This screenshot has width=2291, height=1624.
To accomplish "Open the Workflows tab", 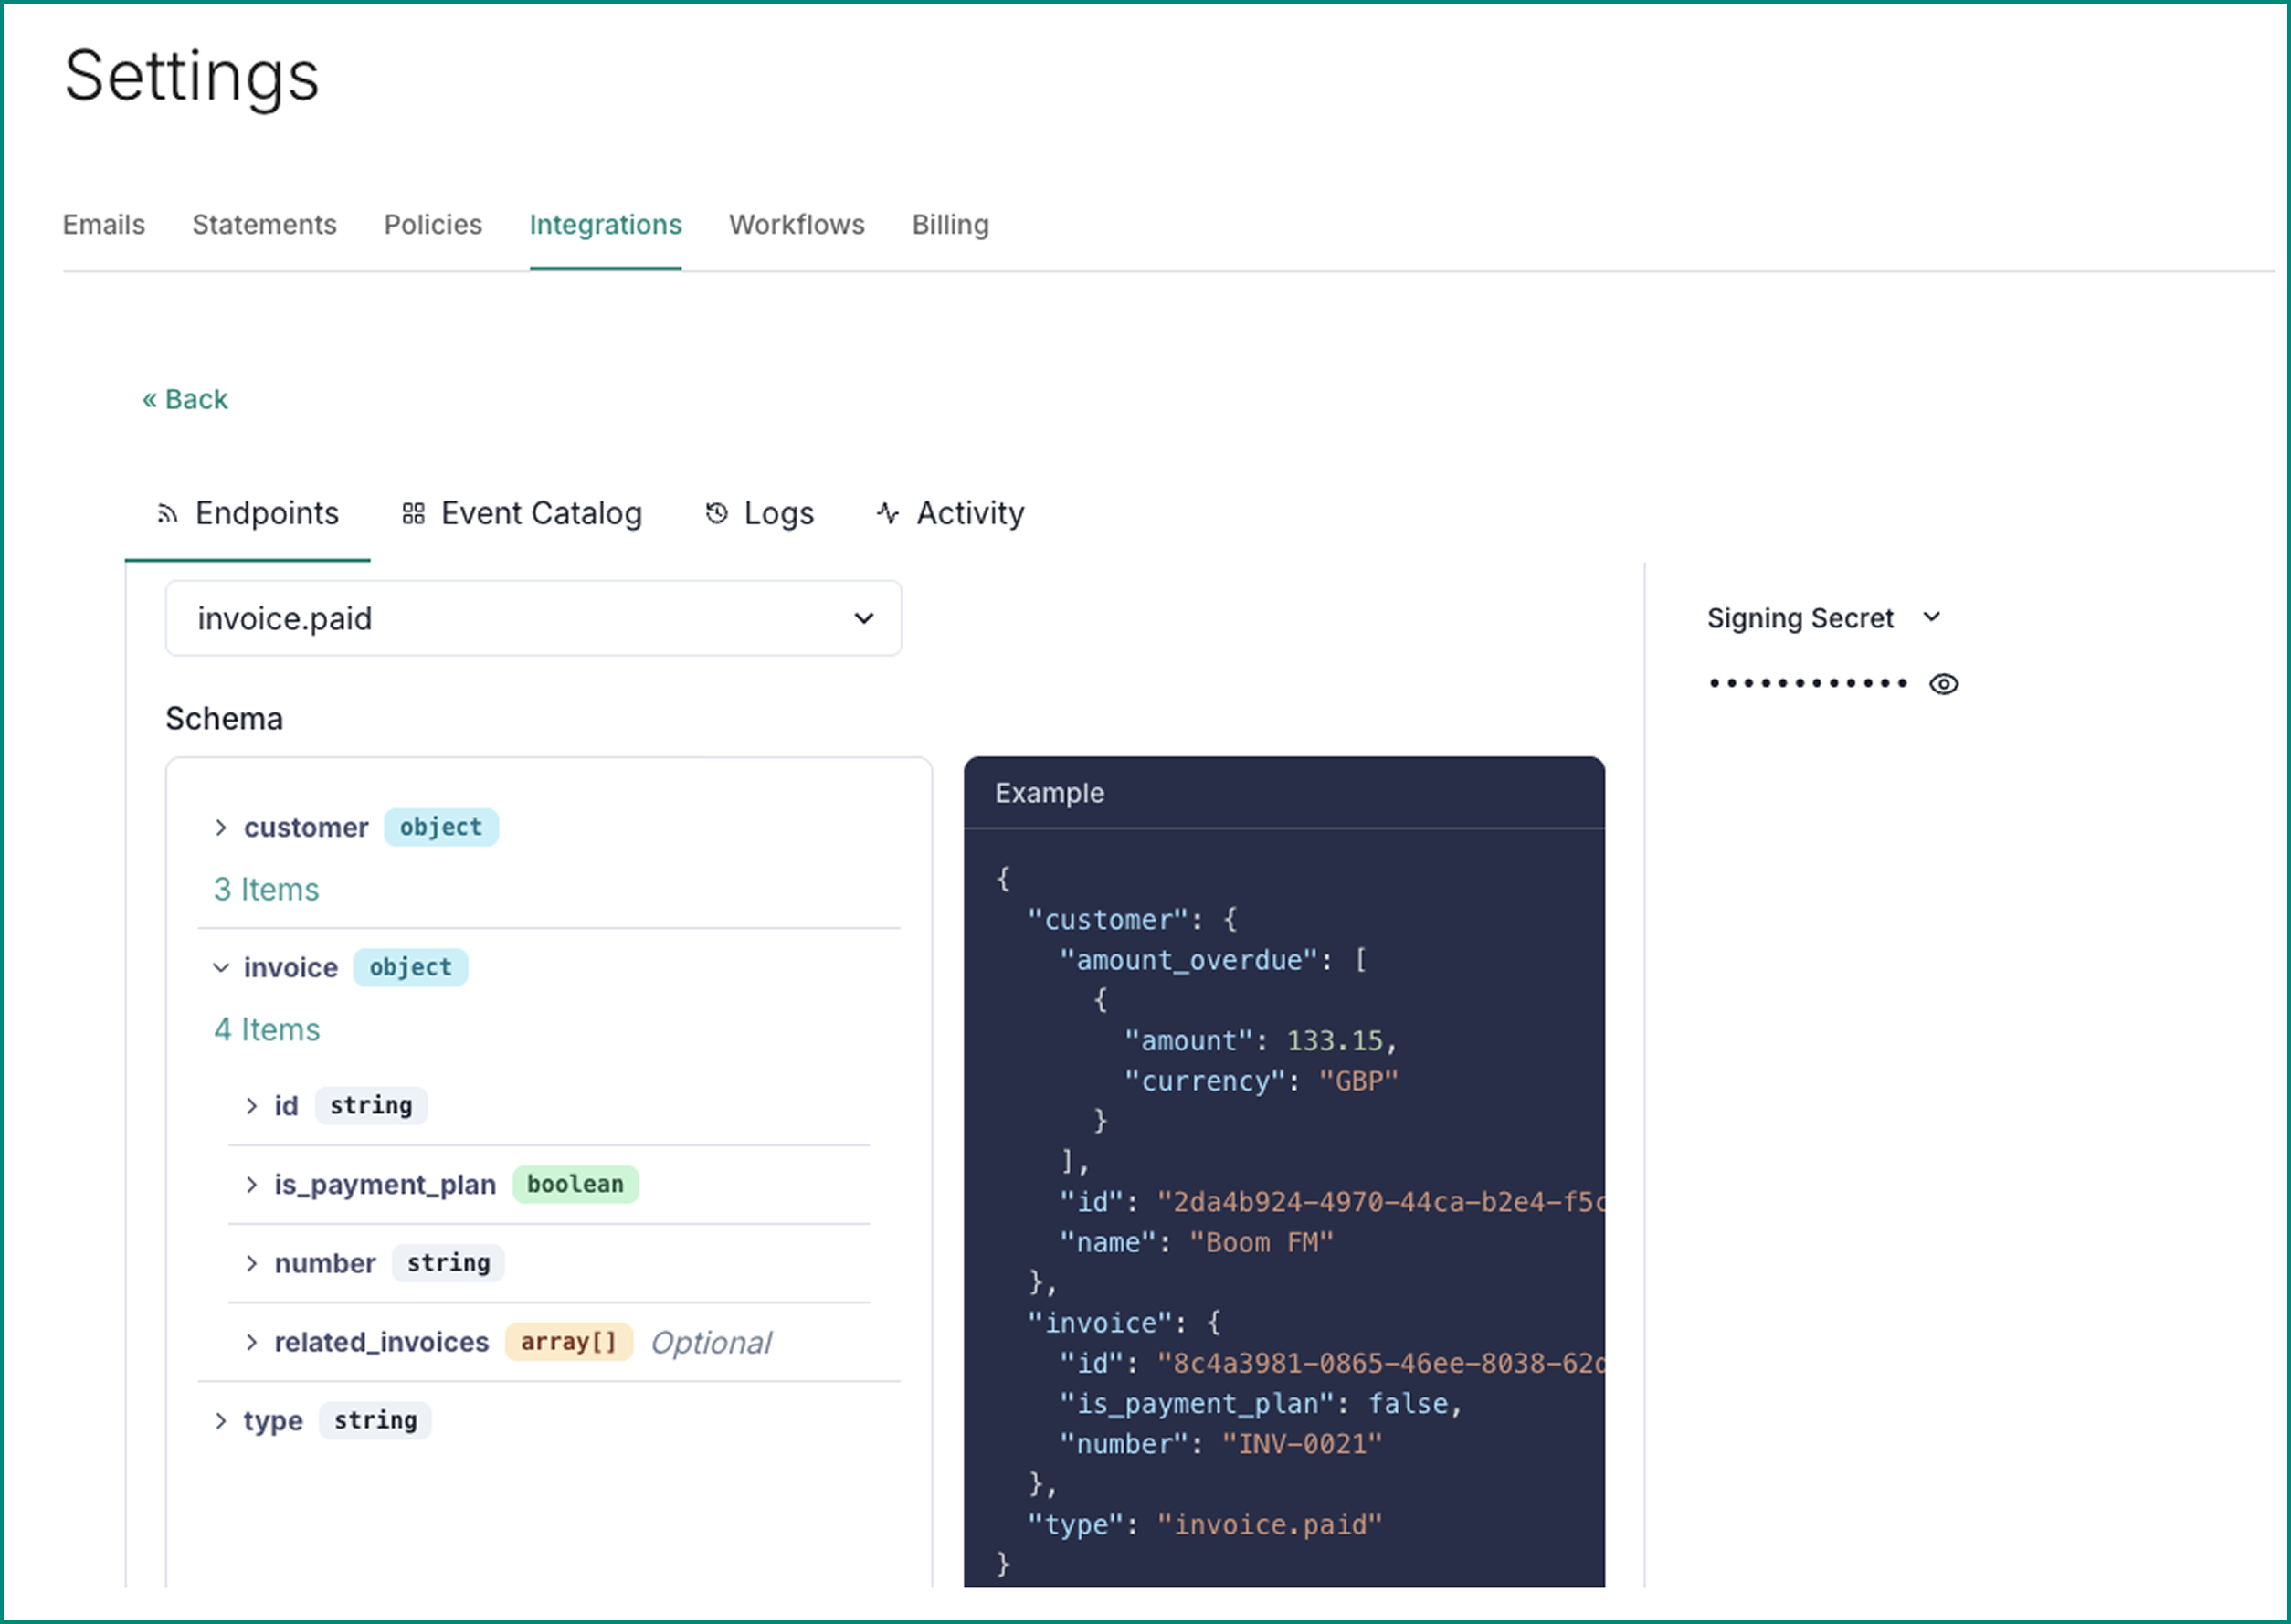I will click(797, 224).
